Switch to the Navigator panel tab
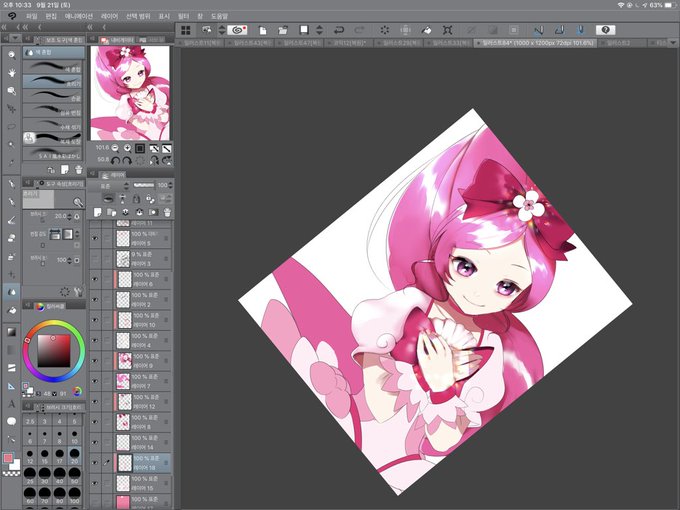The height and width of the screenshot is (510, 680). tap(118, 39)
